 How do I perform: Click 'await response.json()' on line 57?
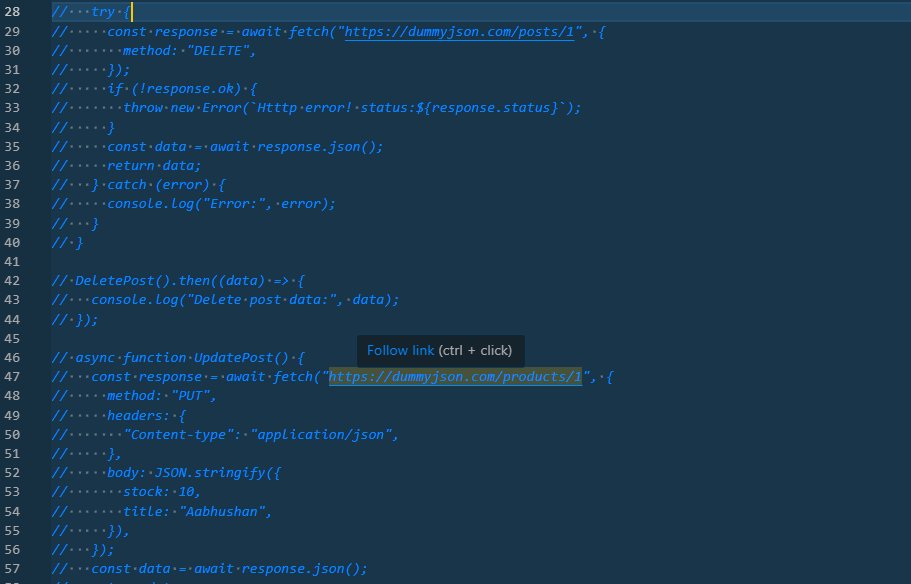(x=281, y=568)
